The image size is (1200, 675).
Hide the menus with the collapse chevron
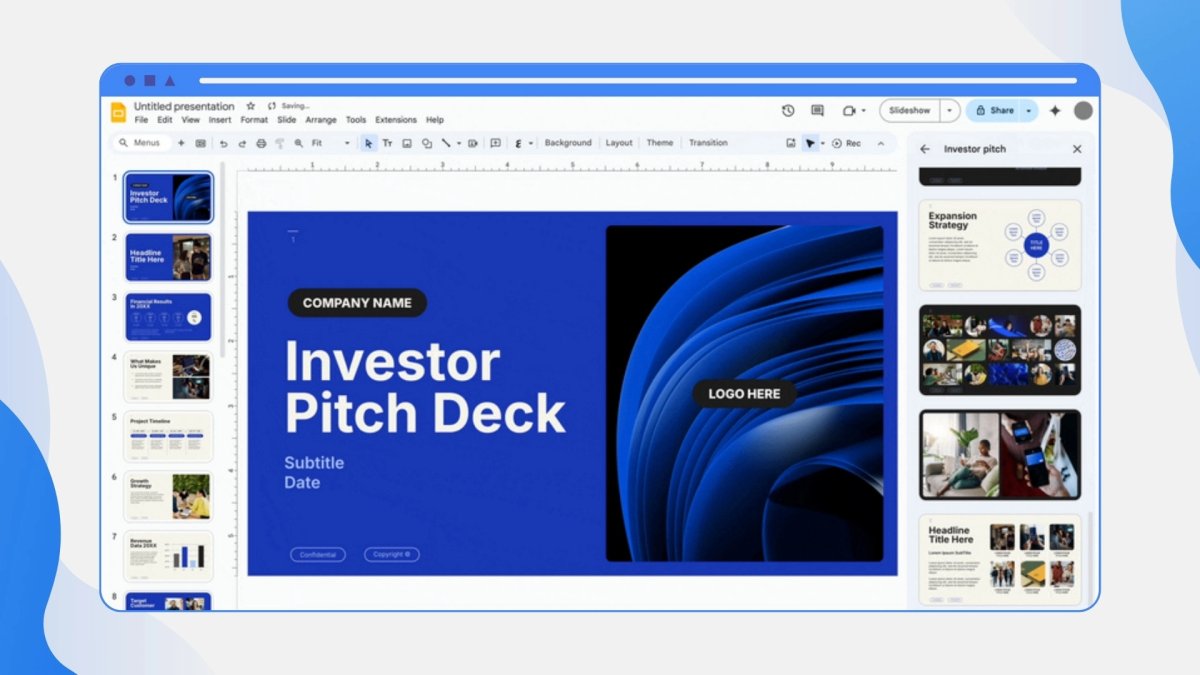[x=881, y=143]
